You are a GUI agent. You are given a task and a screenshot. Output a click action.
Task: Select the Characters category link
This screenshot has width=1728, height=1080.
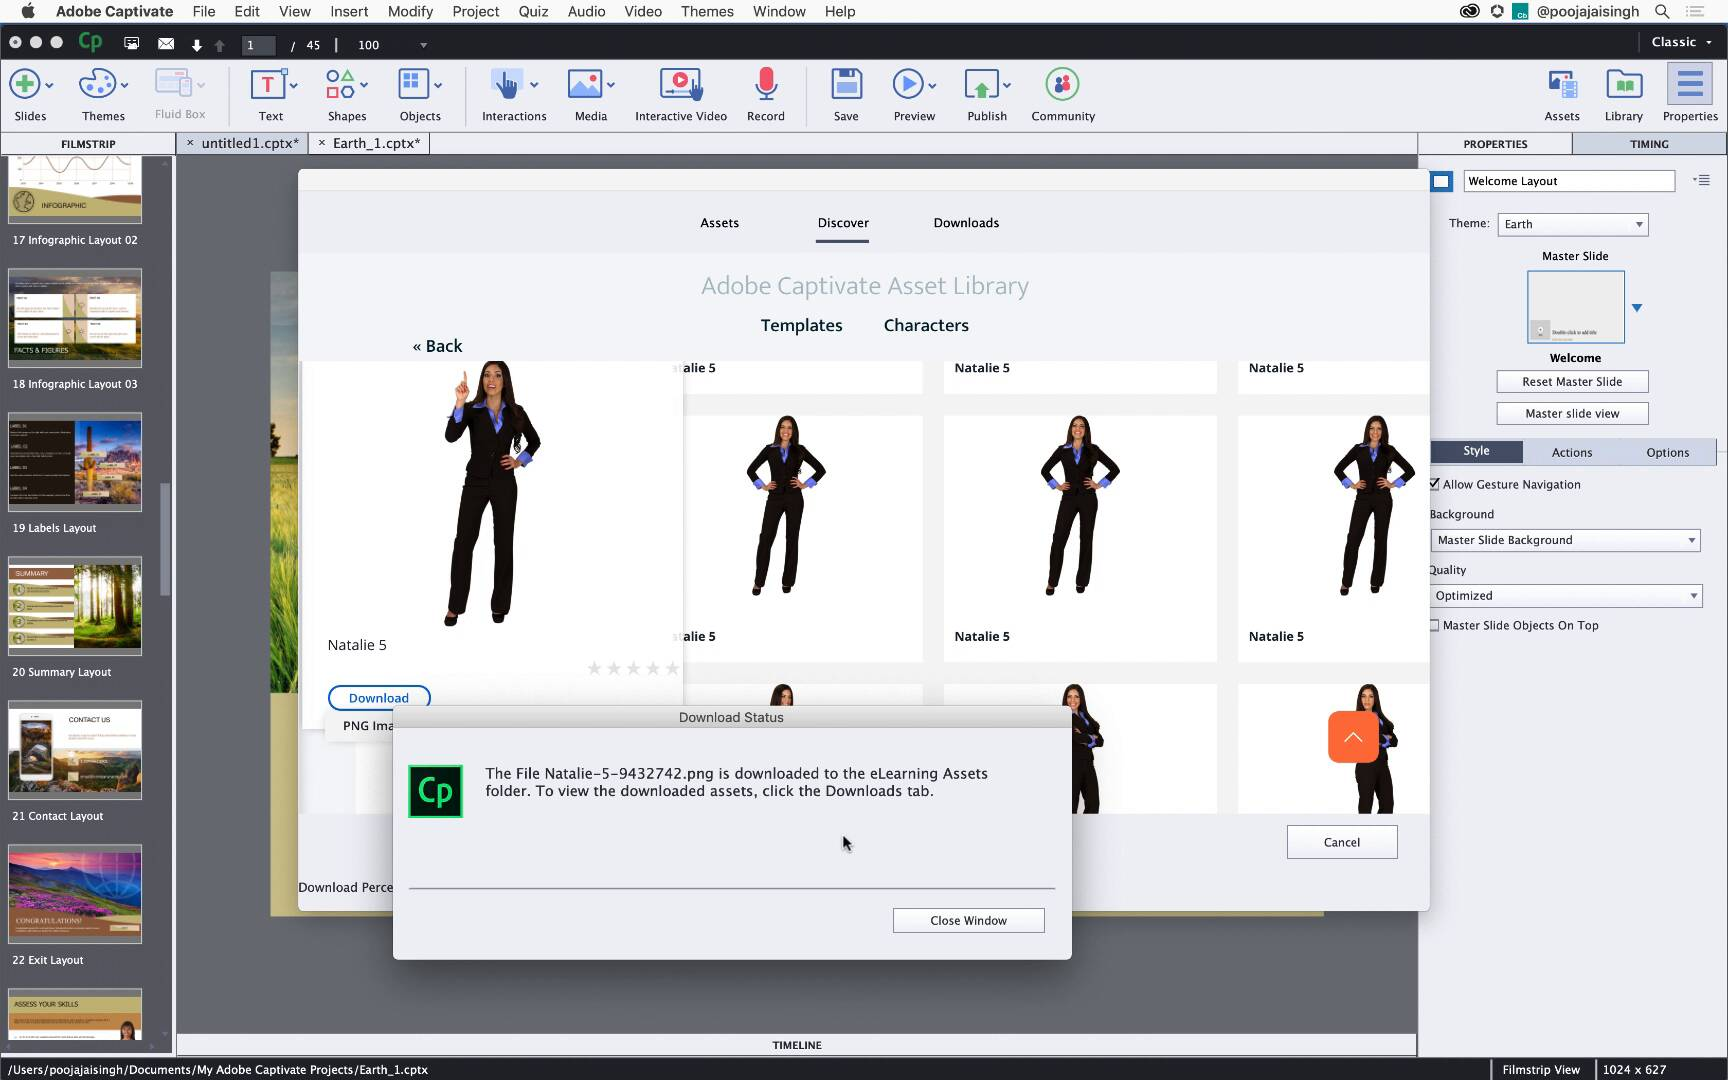[926, 325]
